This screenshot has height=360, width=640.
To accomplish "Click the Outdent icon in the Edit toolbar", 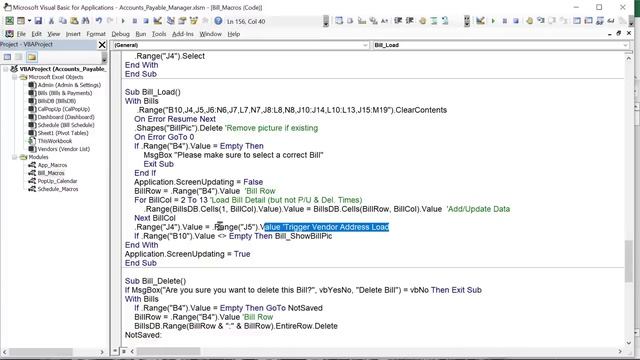I will [x=410, y=21].
